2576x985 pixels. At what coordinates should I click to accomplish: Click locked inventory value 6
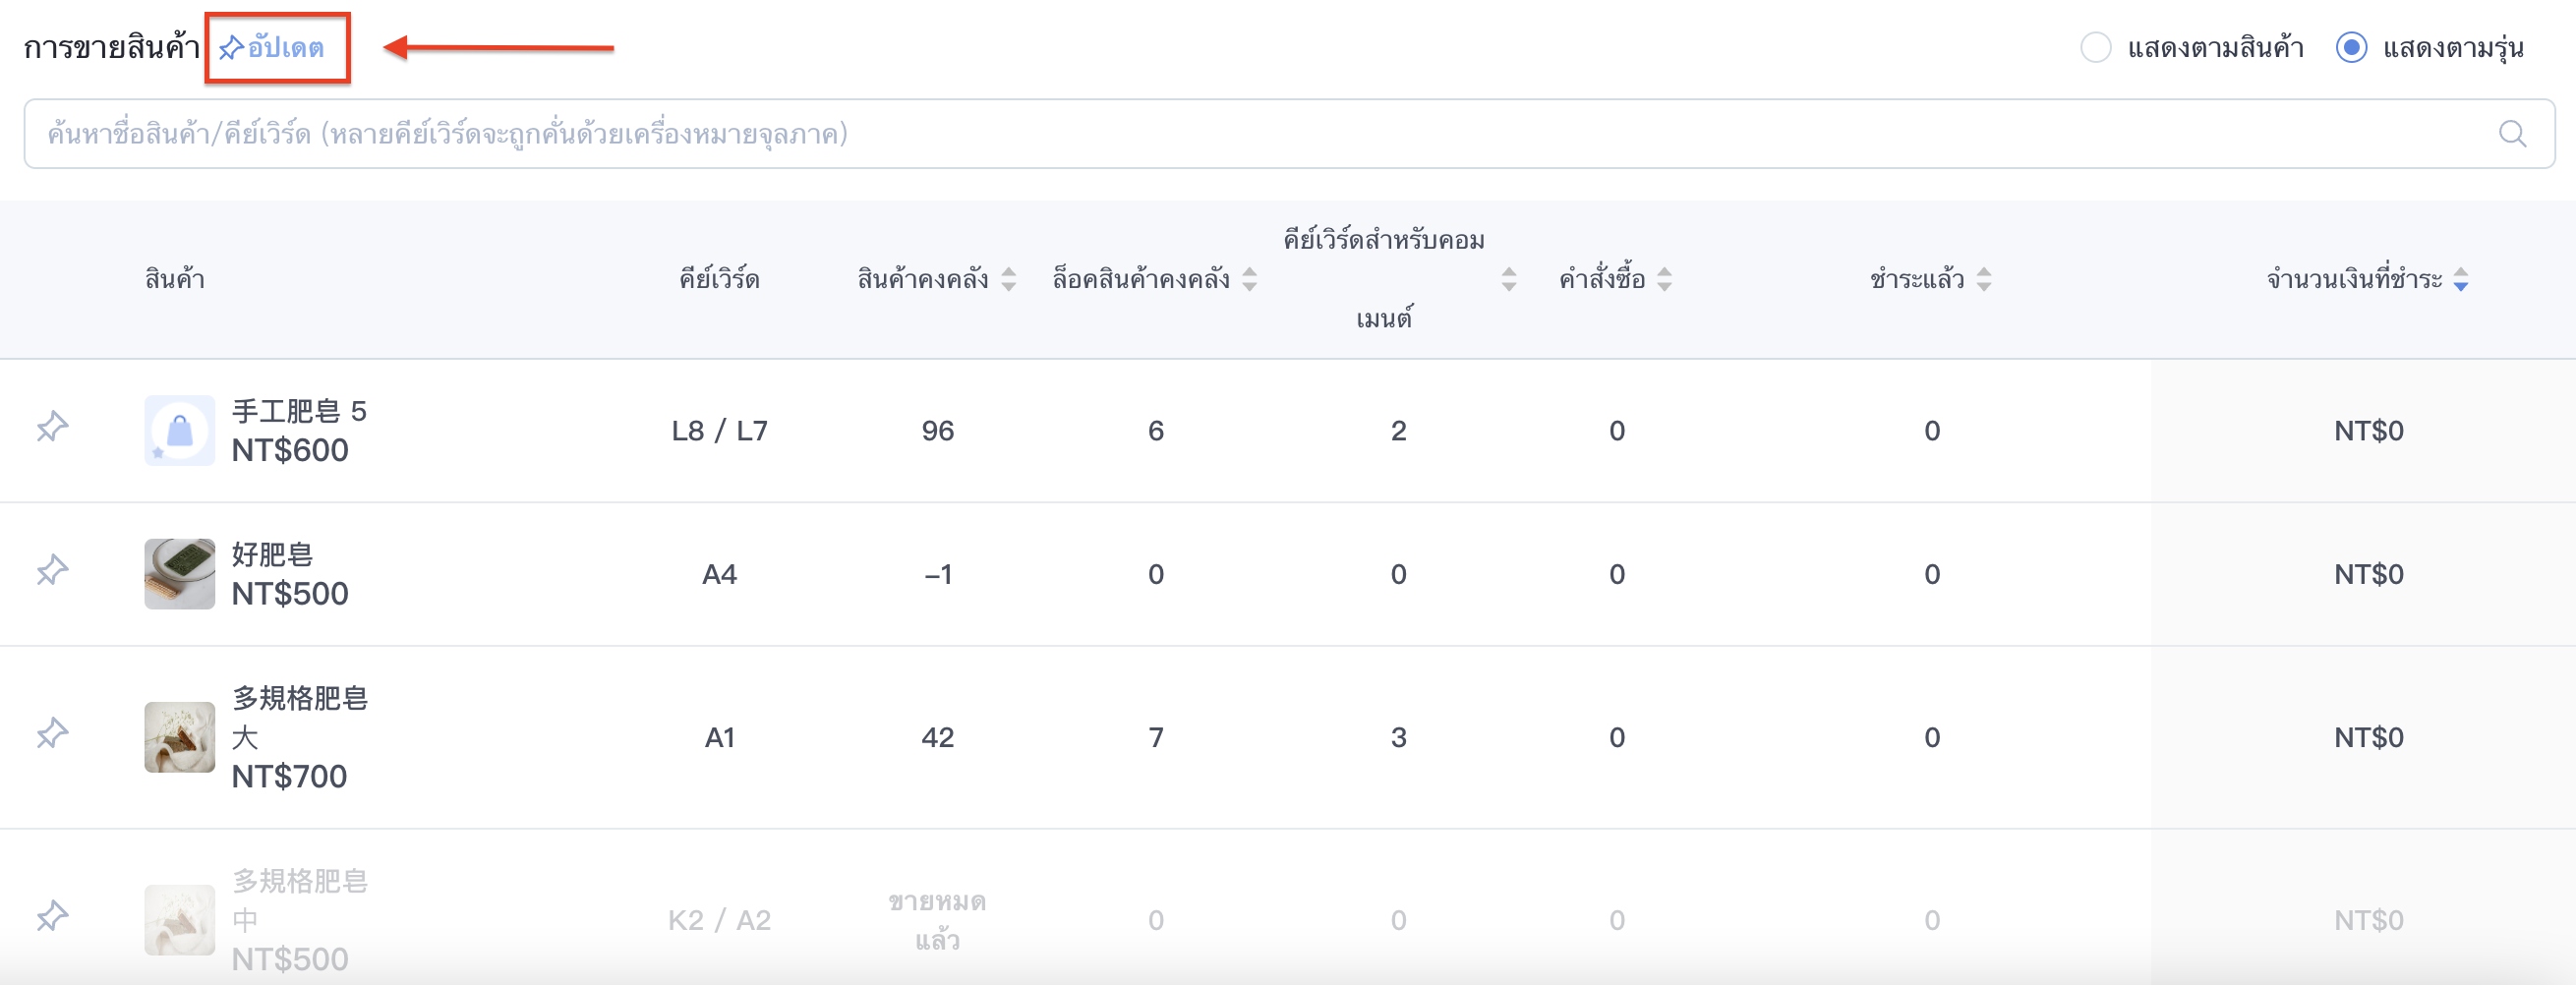click(1156, 431)
